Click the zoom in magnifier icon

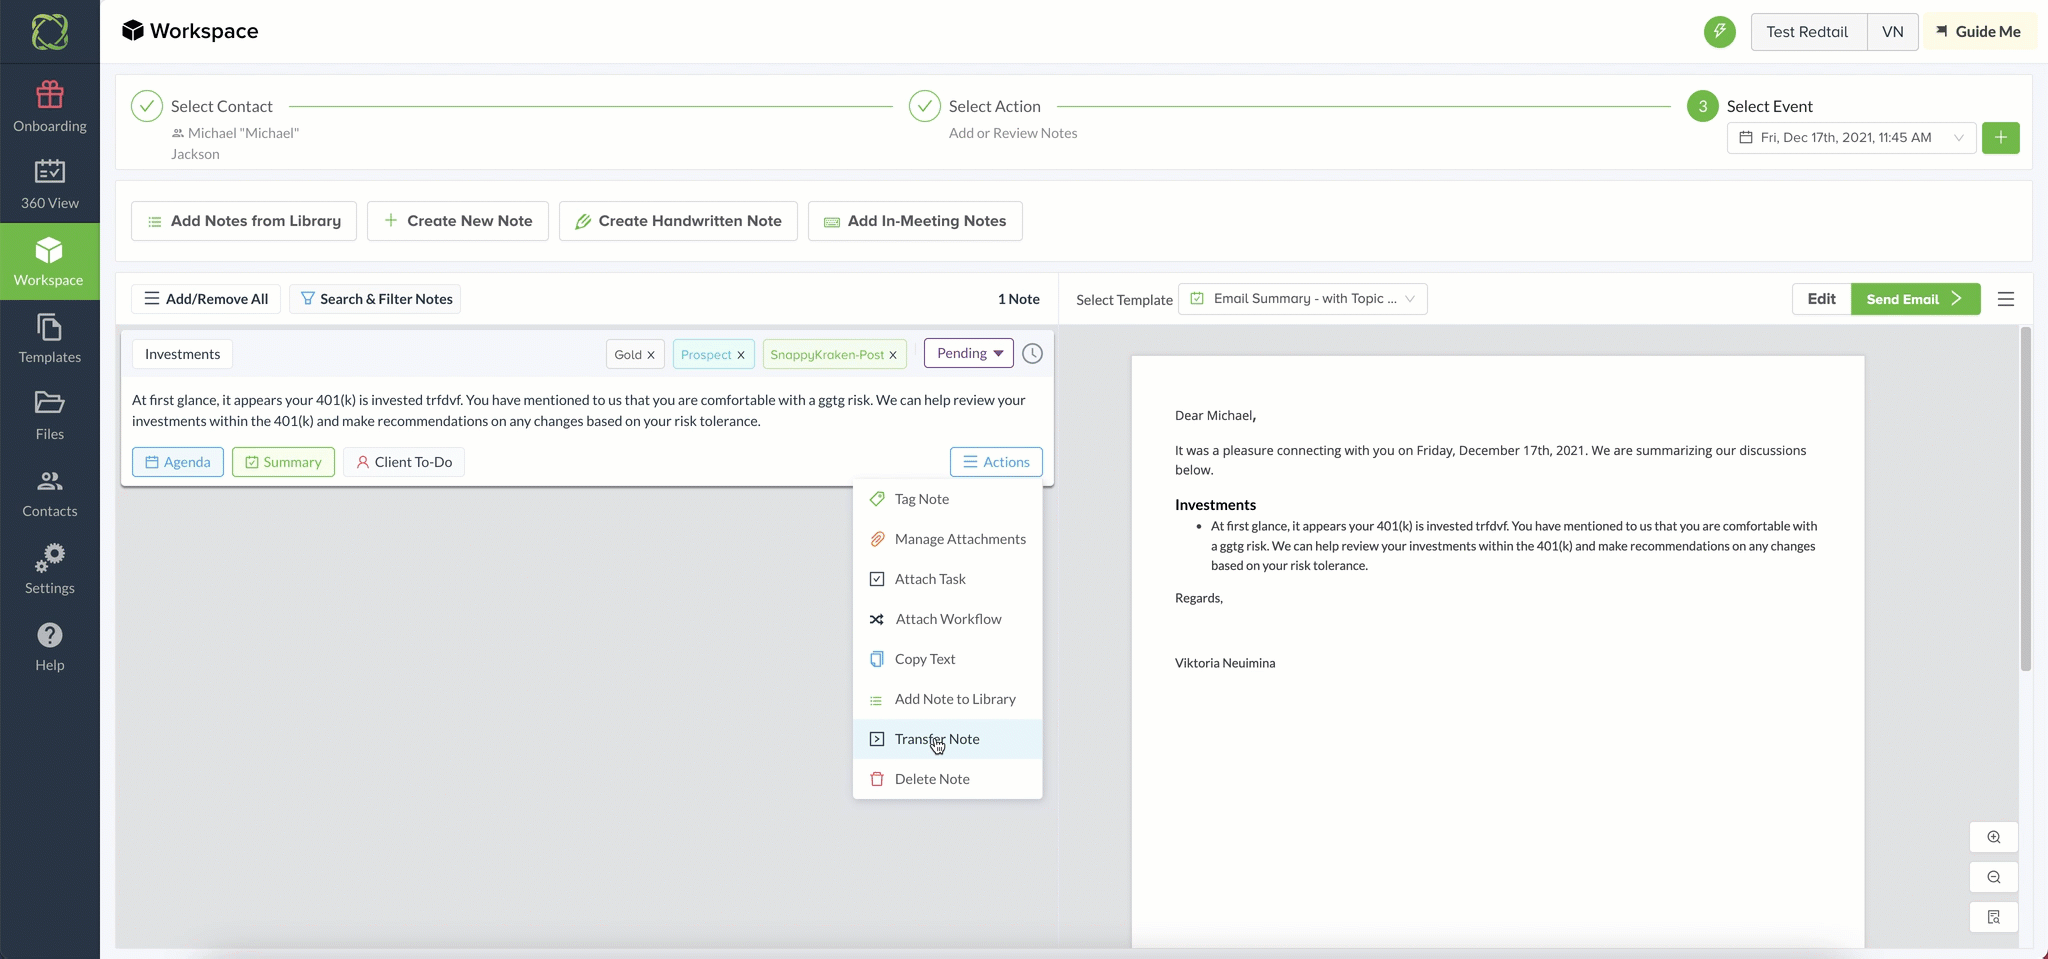coord(1993,837)
